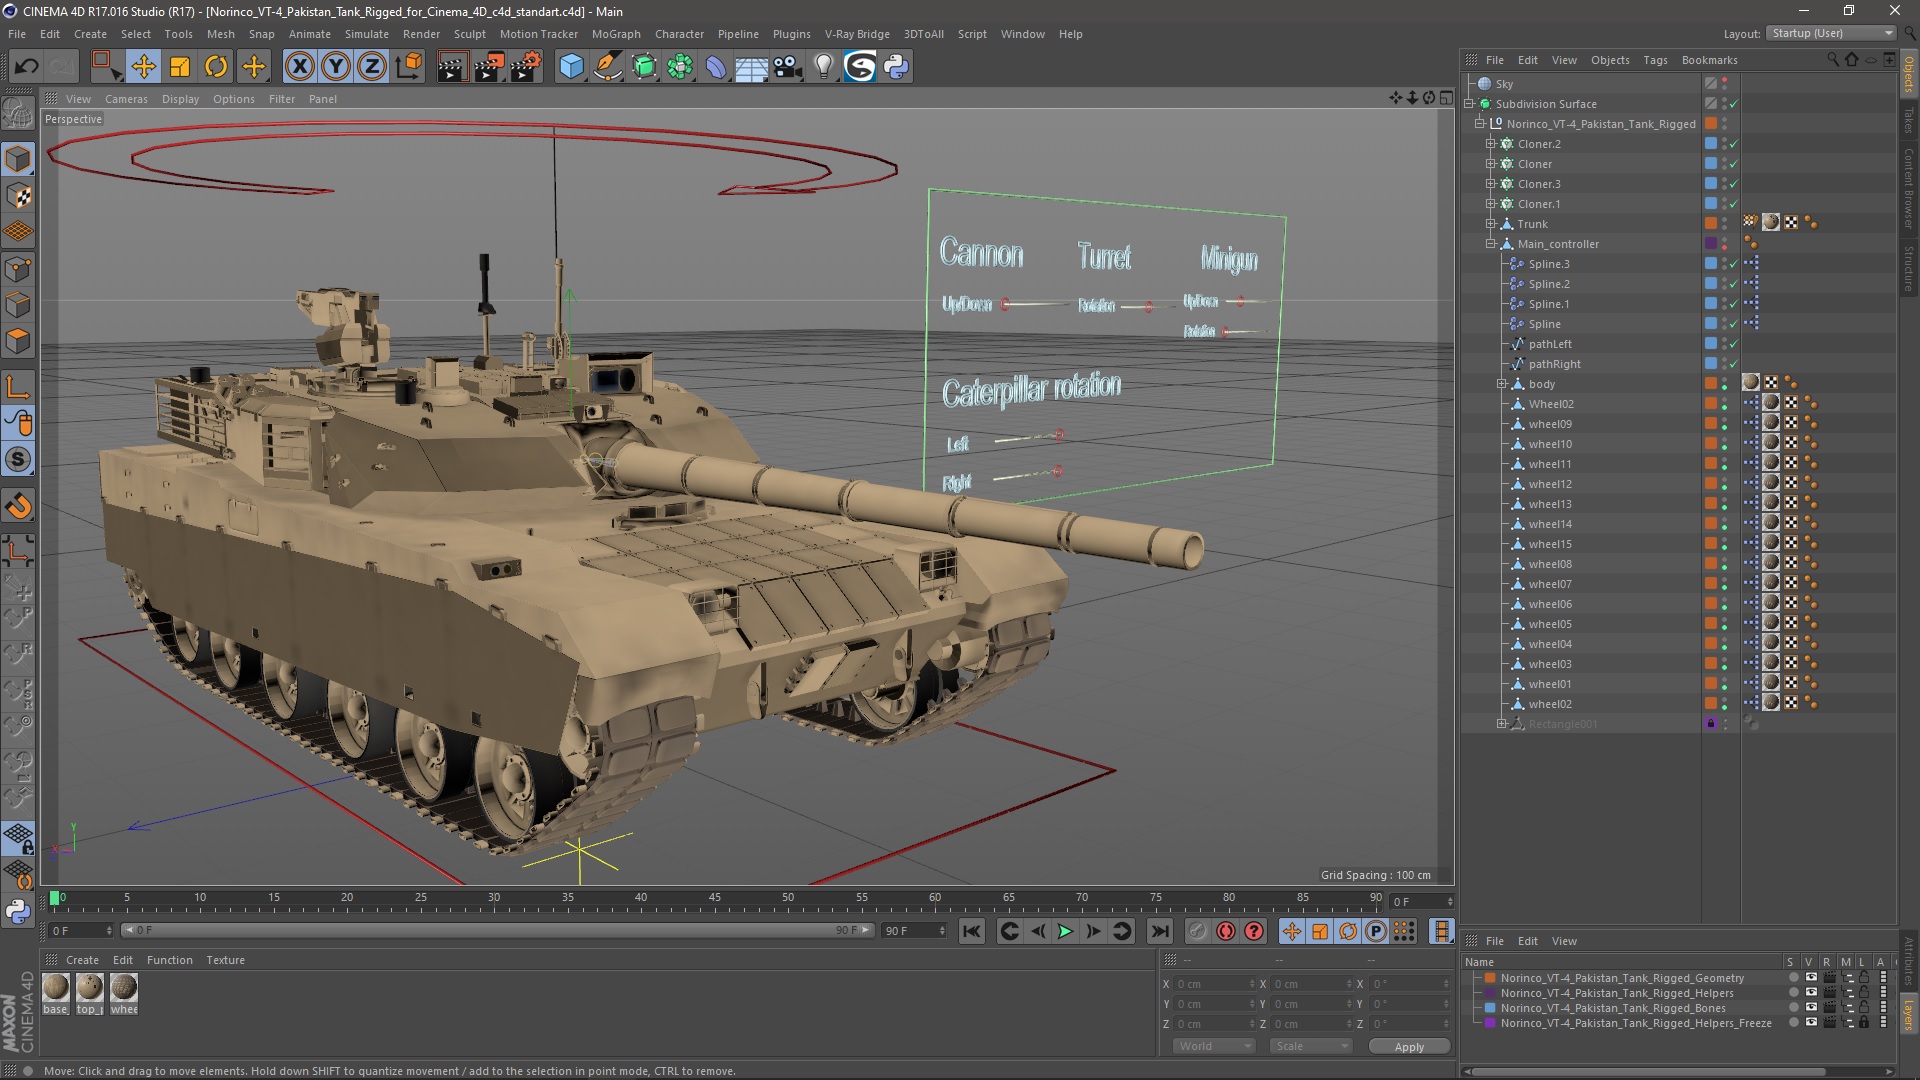The height and width of the screenshot is (1080, 1920).
Task: Toggle X axis lock icon
Action: (299, 67)
